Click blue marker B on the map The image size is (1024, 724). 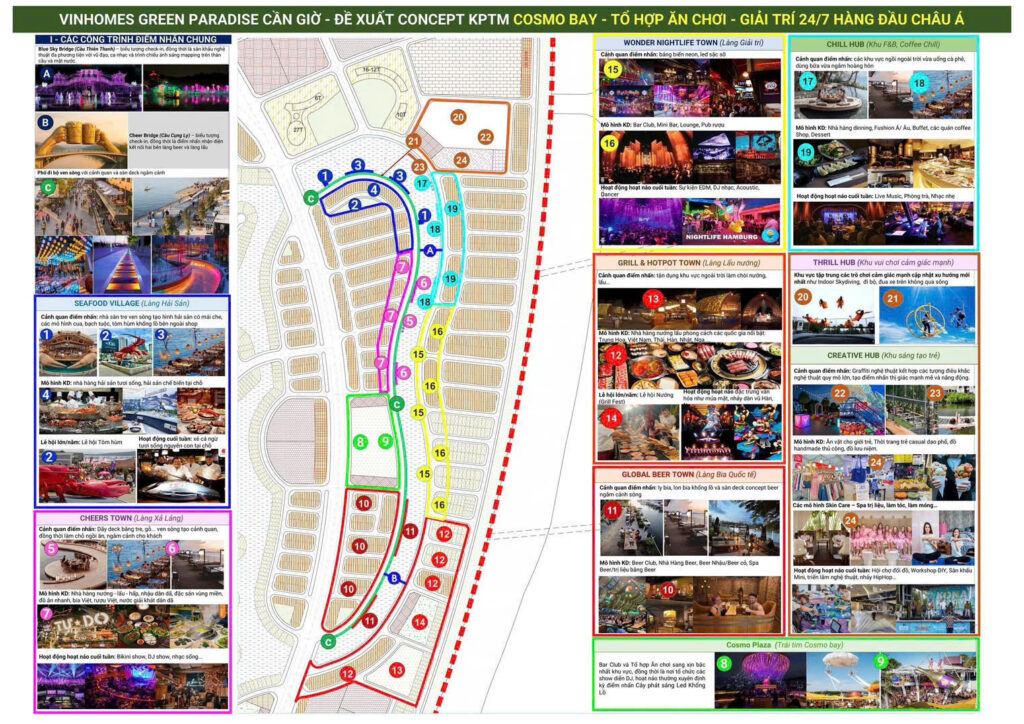[x=394, y=577]
